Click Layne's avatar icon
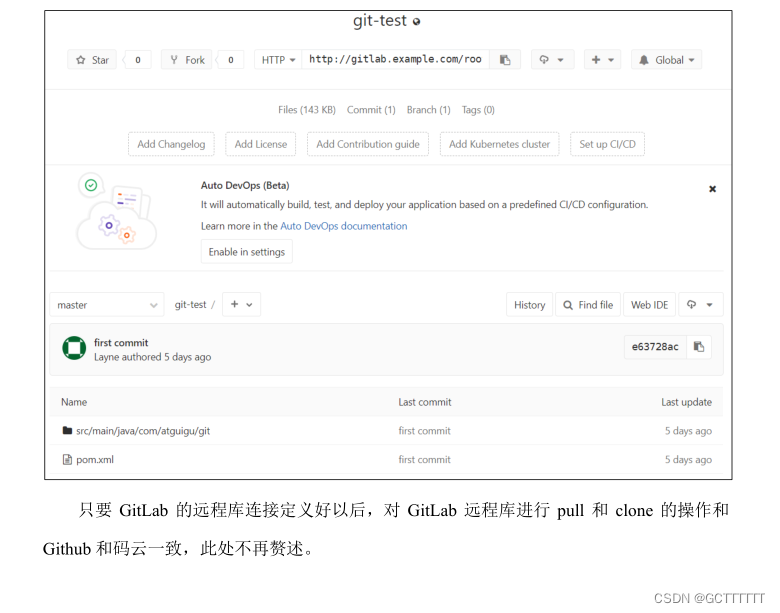 [x=74, y=348]
